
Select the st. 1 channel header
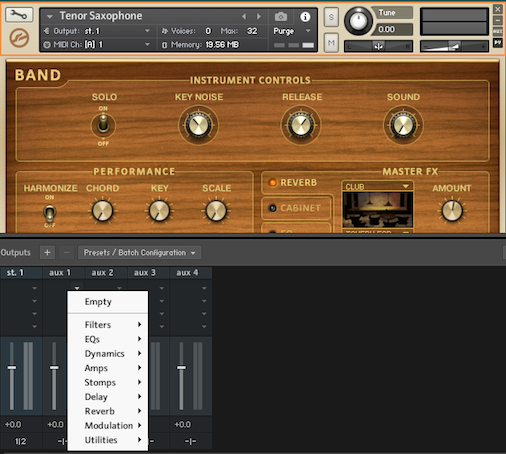[x=21, y=272]
